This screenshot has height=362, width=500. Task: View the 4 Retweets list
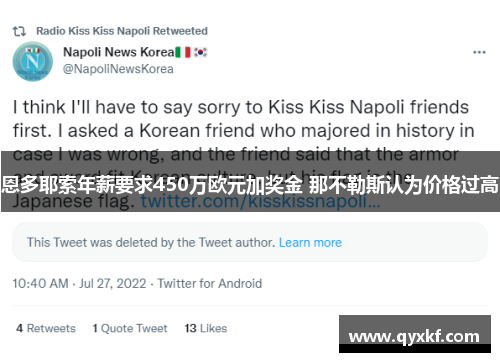(x=46, y=328)
